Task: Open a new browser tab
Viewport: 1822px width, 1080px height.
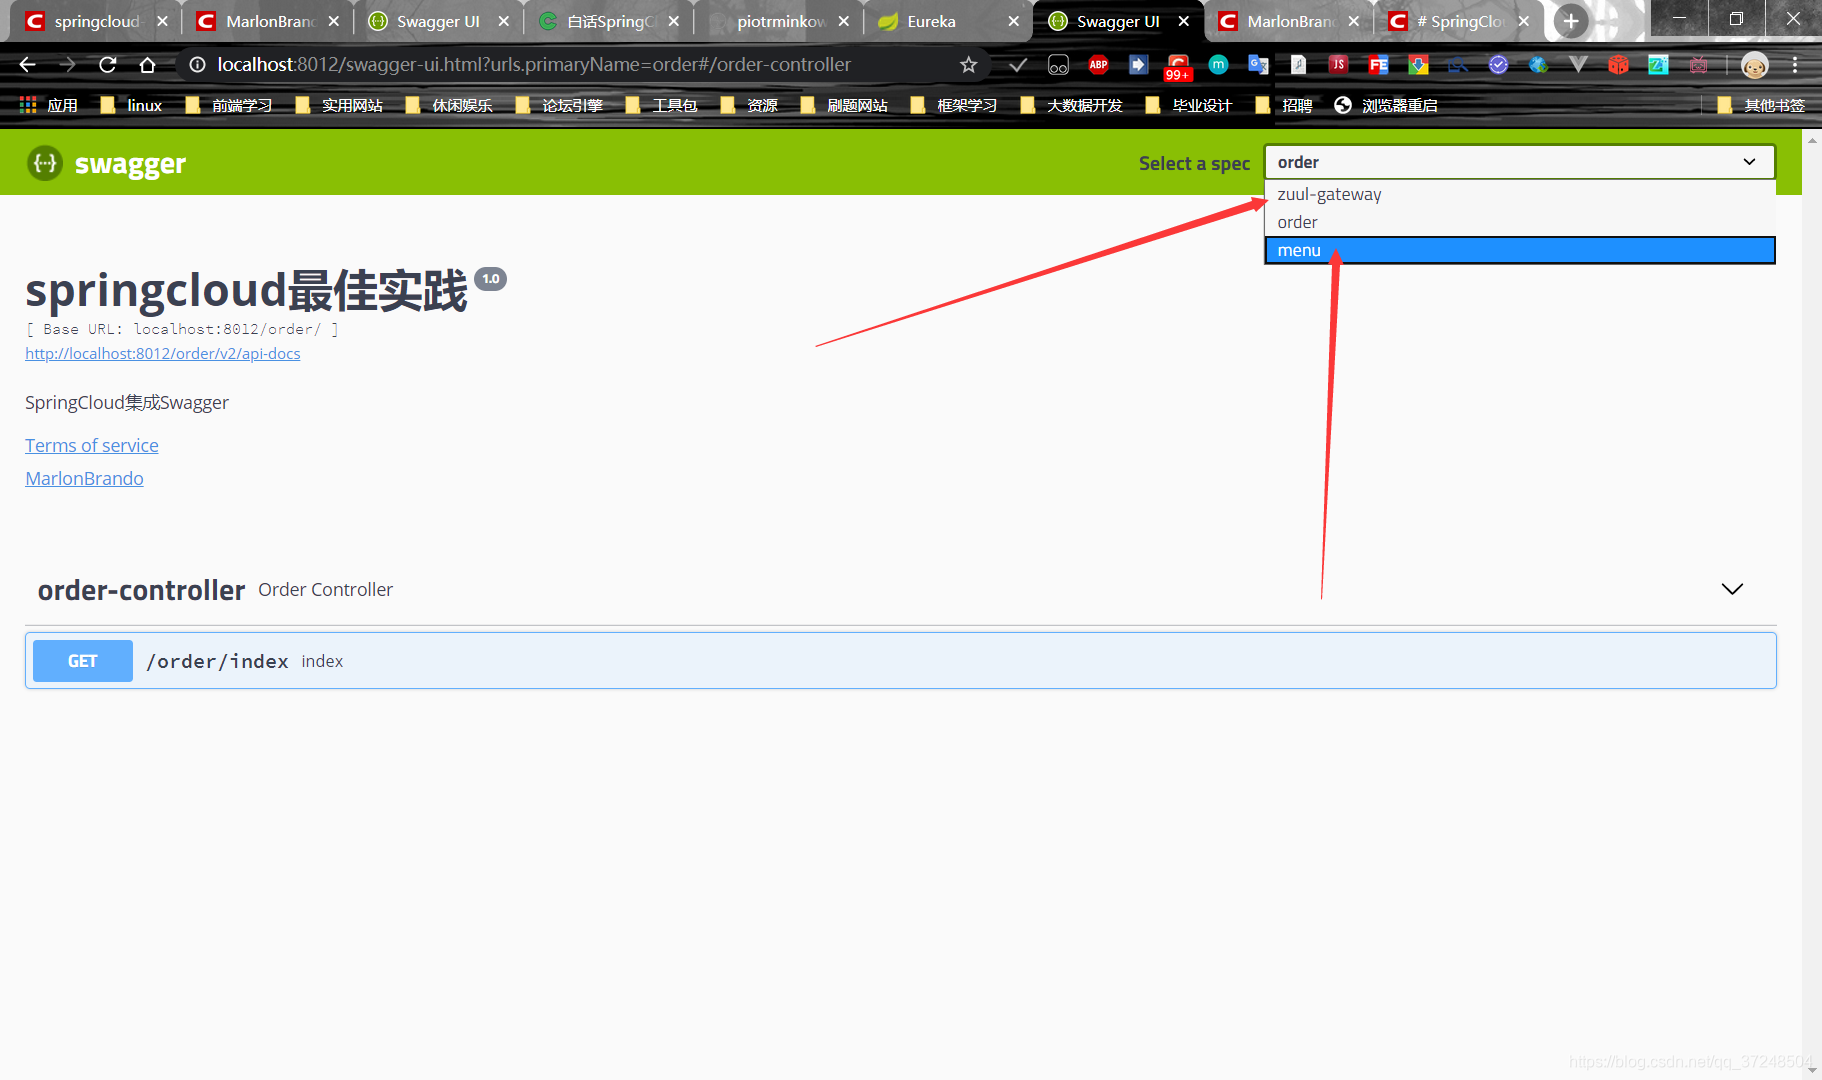Action: click(x=1571, y=21)
